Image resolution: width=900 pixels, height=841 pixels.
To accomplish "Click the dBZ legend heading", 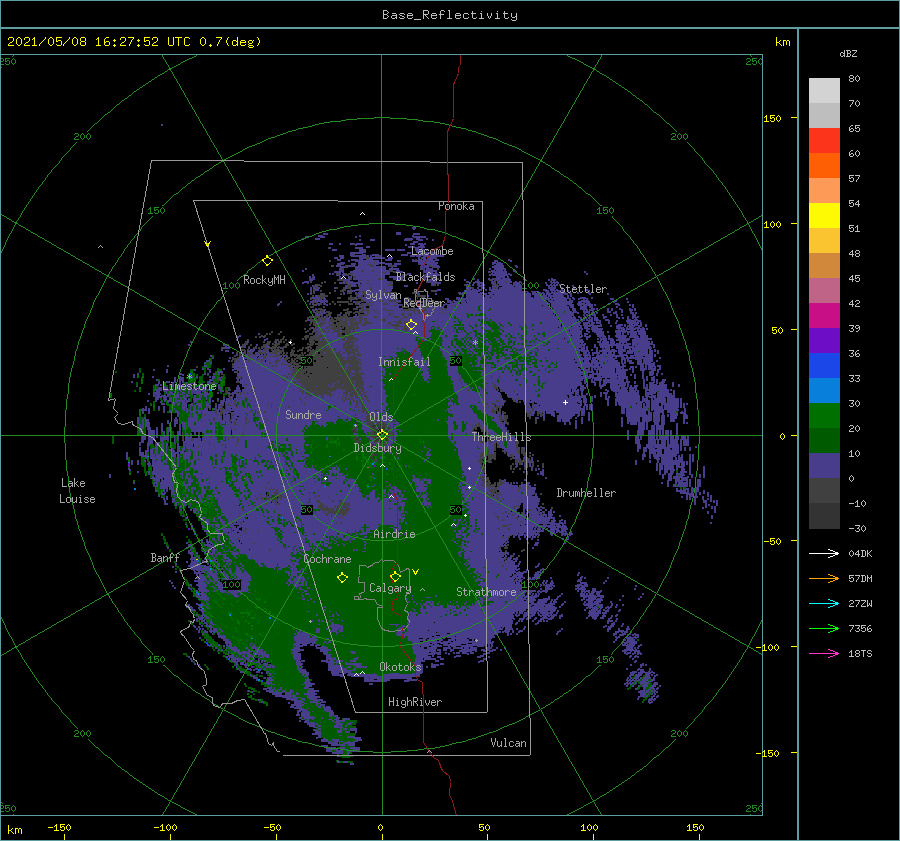I will point(848,54).
